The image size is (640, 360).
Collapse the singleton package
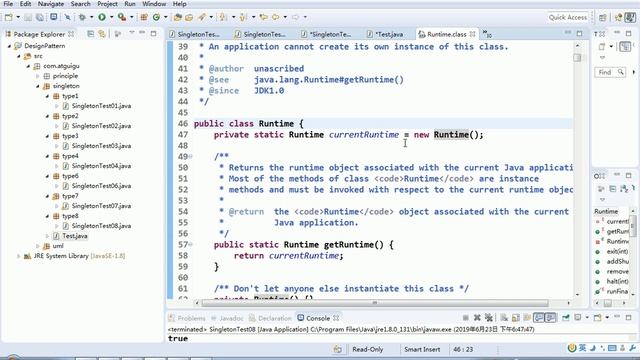[38, 86]
